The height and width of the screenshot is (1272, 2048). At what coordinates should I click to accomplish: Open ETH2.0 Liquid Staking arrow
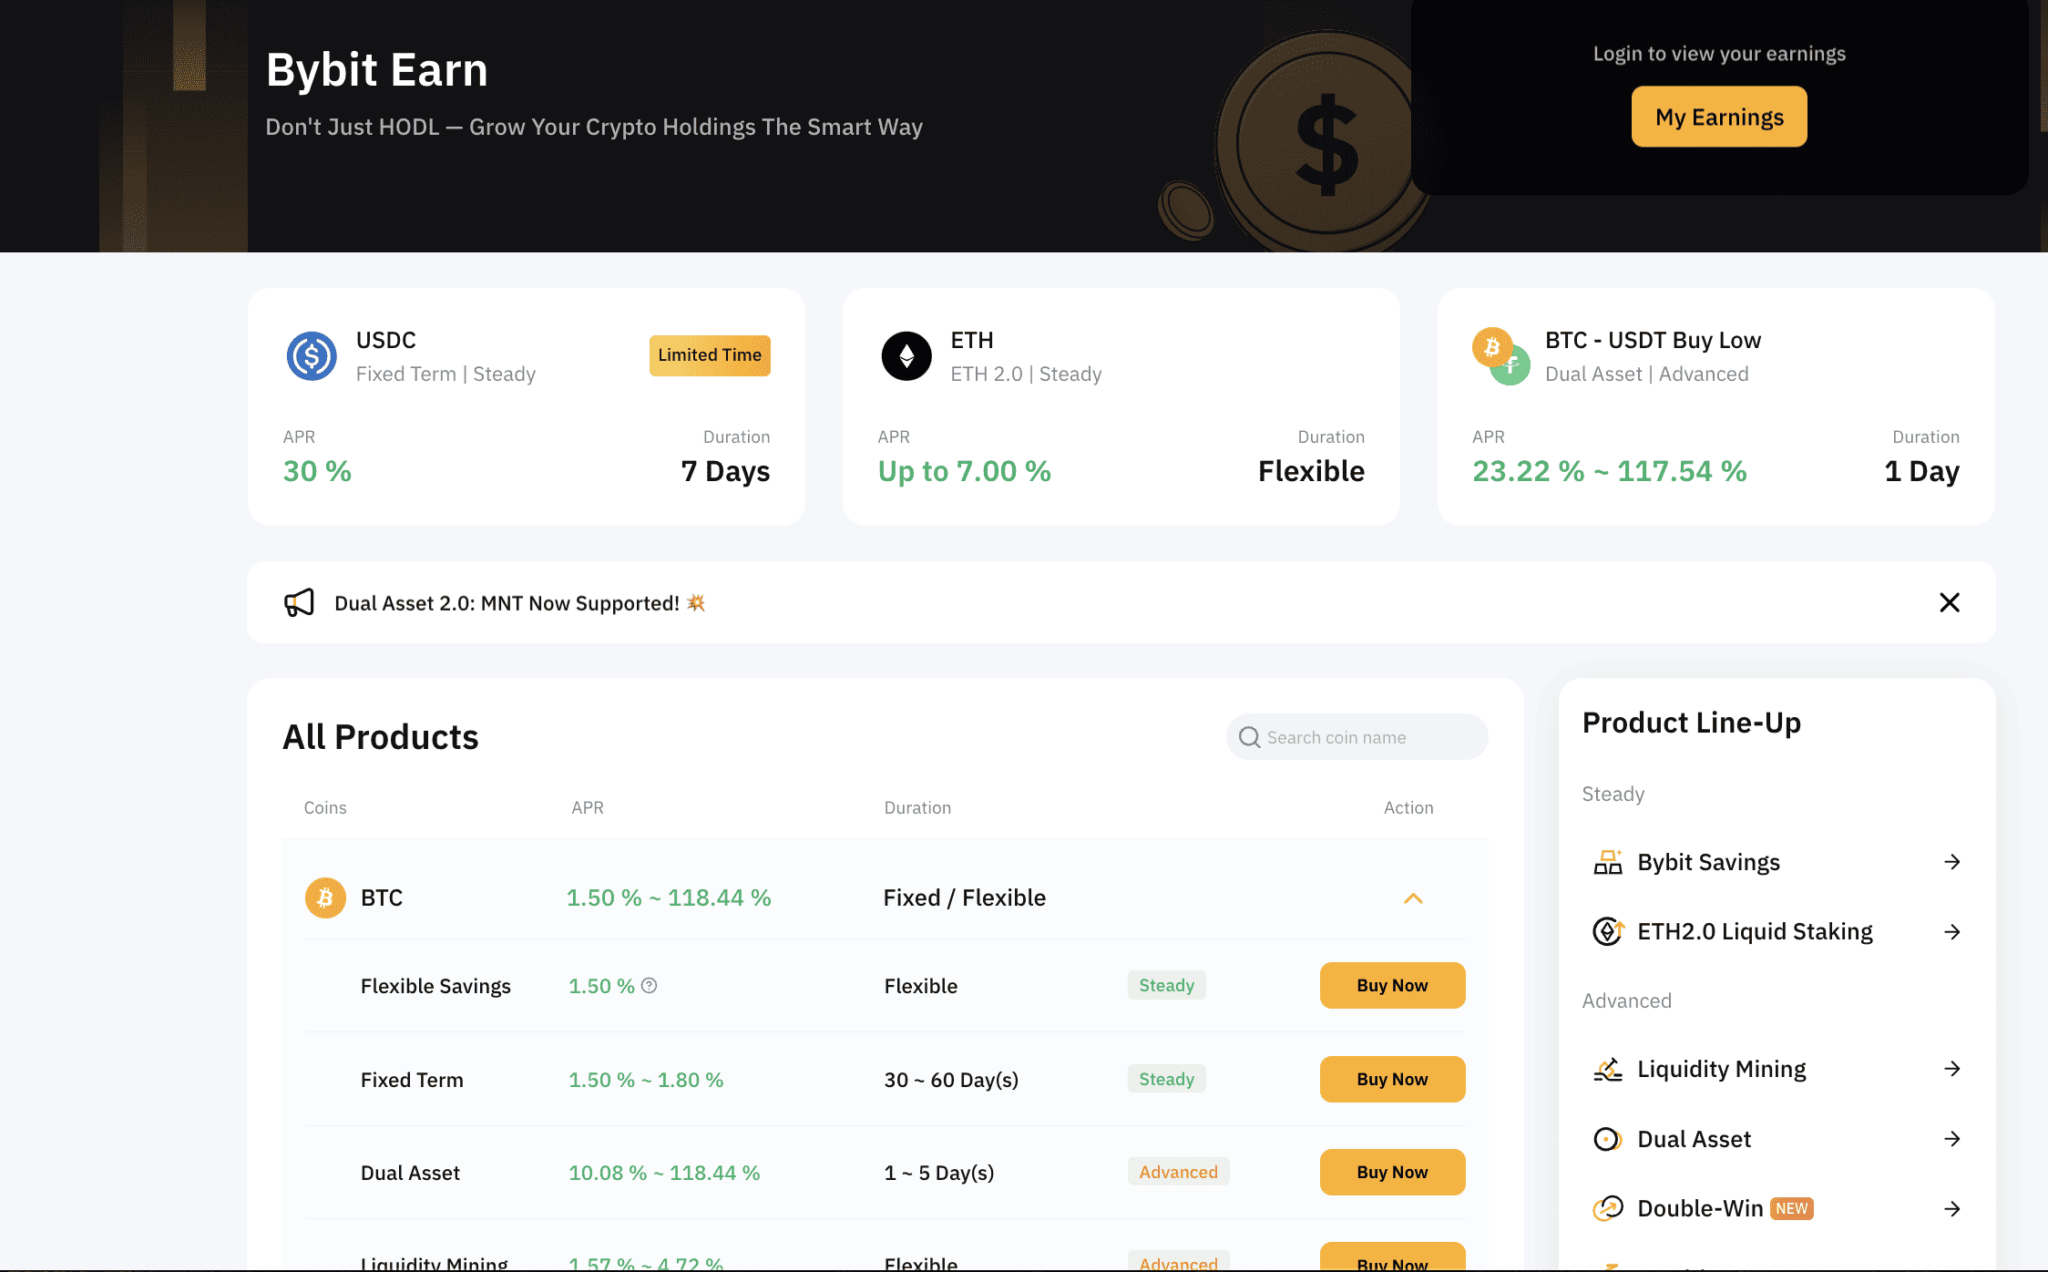click(x=1951, y=932)
